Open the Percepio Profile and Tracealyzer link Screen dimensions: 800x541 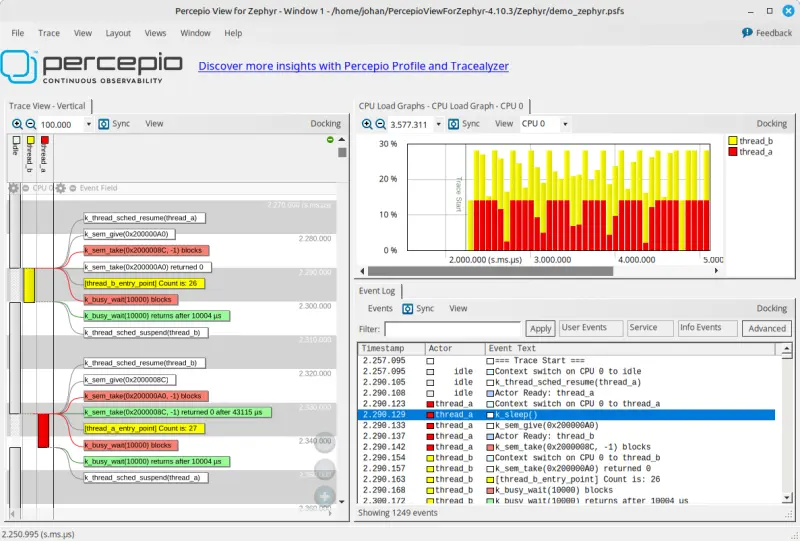coord(353,66)
